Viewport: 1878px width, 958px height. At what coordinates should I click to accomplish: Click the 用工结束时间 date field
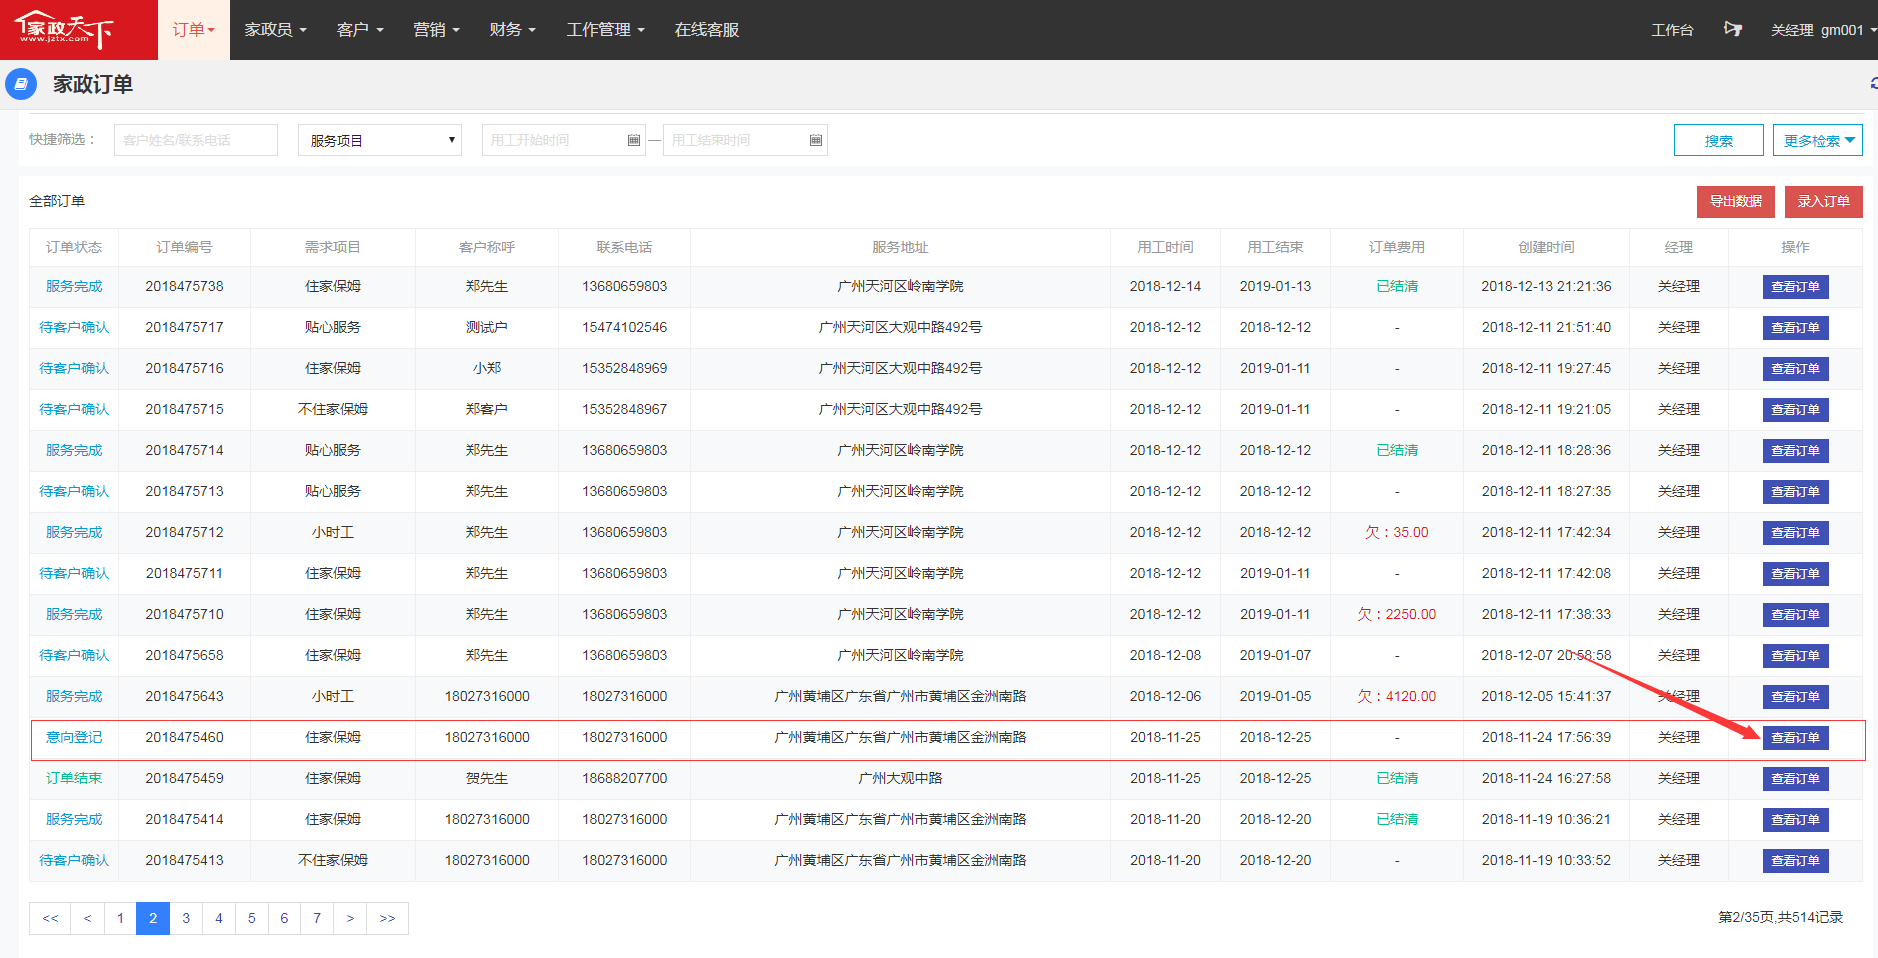(x=745, y=140)
